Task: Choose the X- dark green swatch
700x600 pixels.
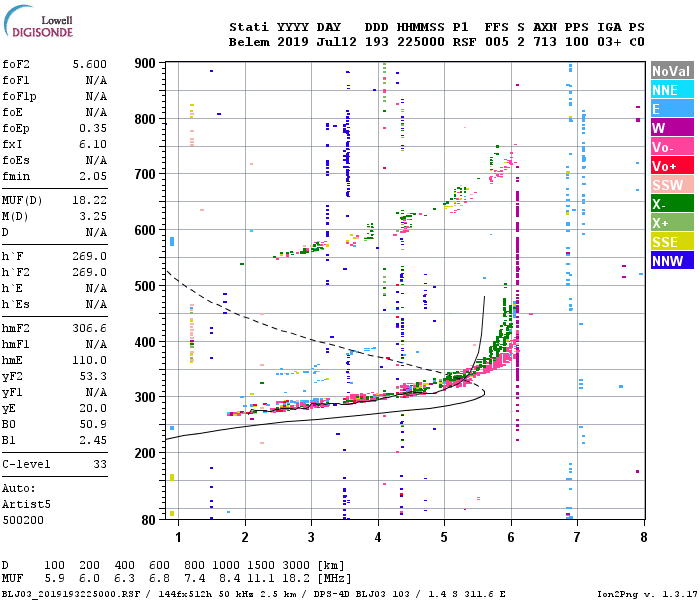Action: (672, 204)
